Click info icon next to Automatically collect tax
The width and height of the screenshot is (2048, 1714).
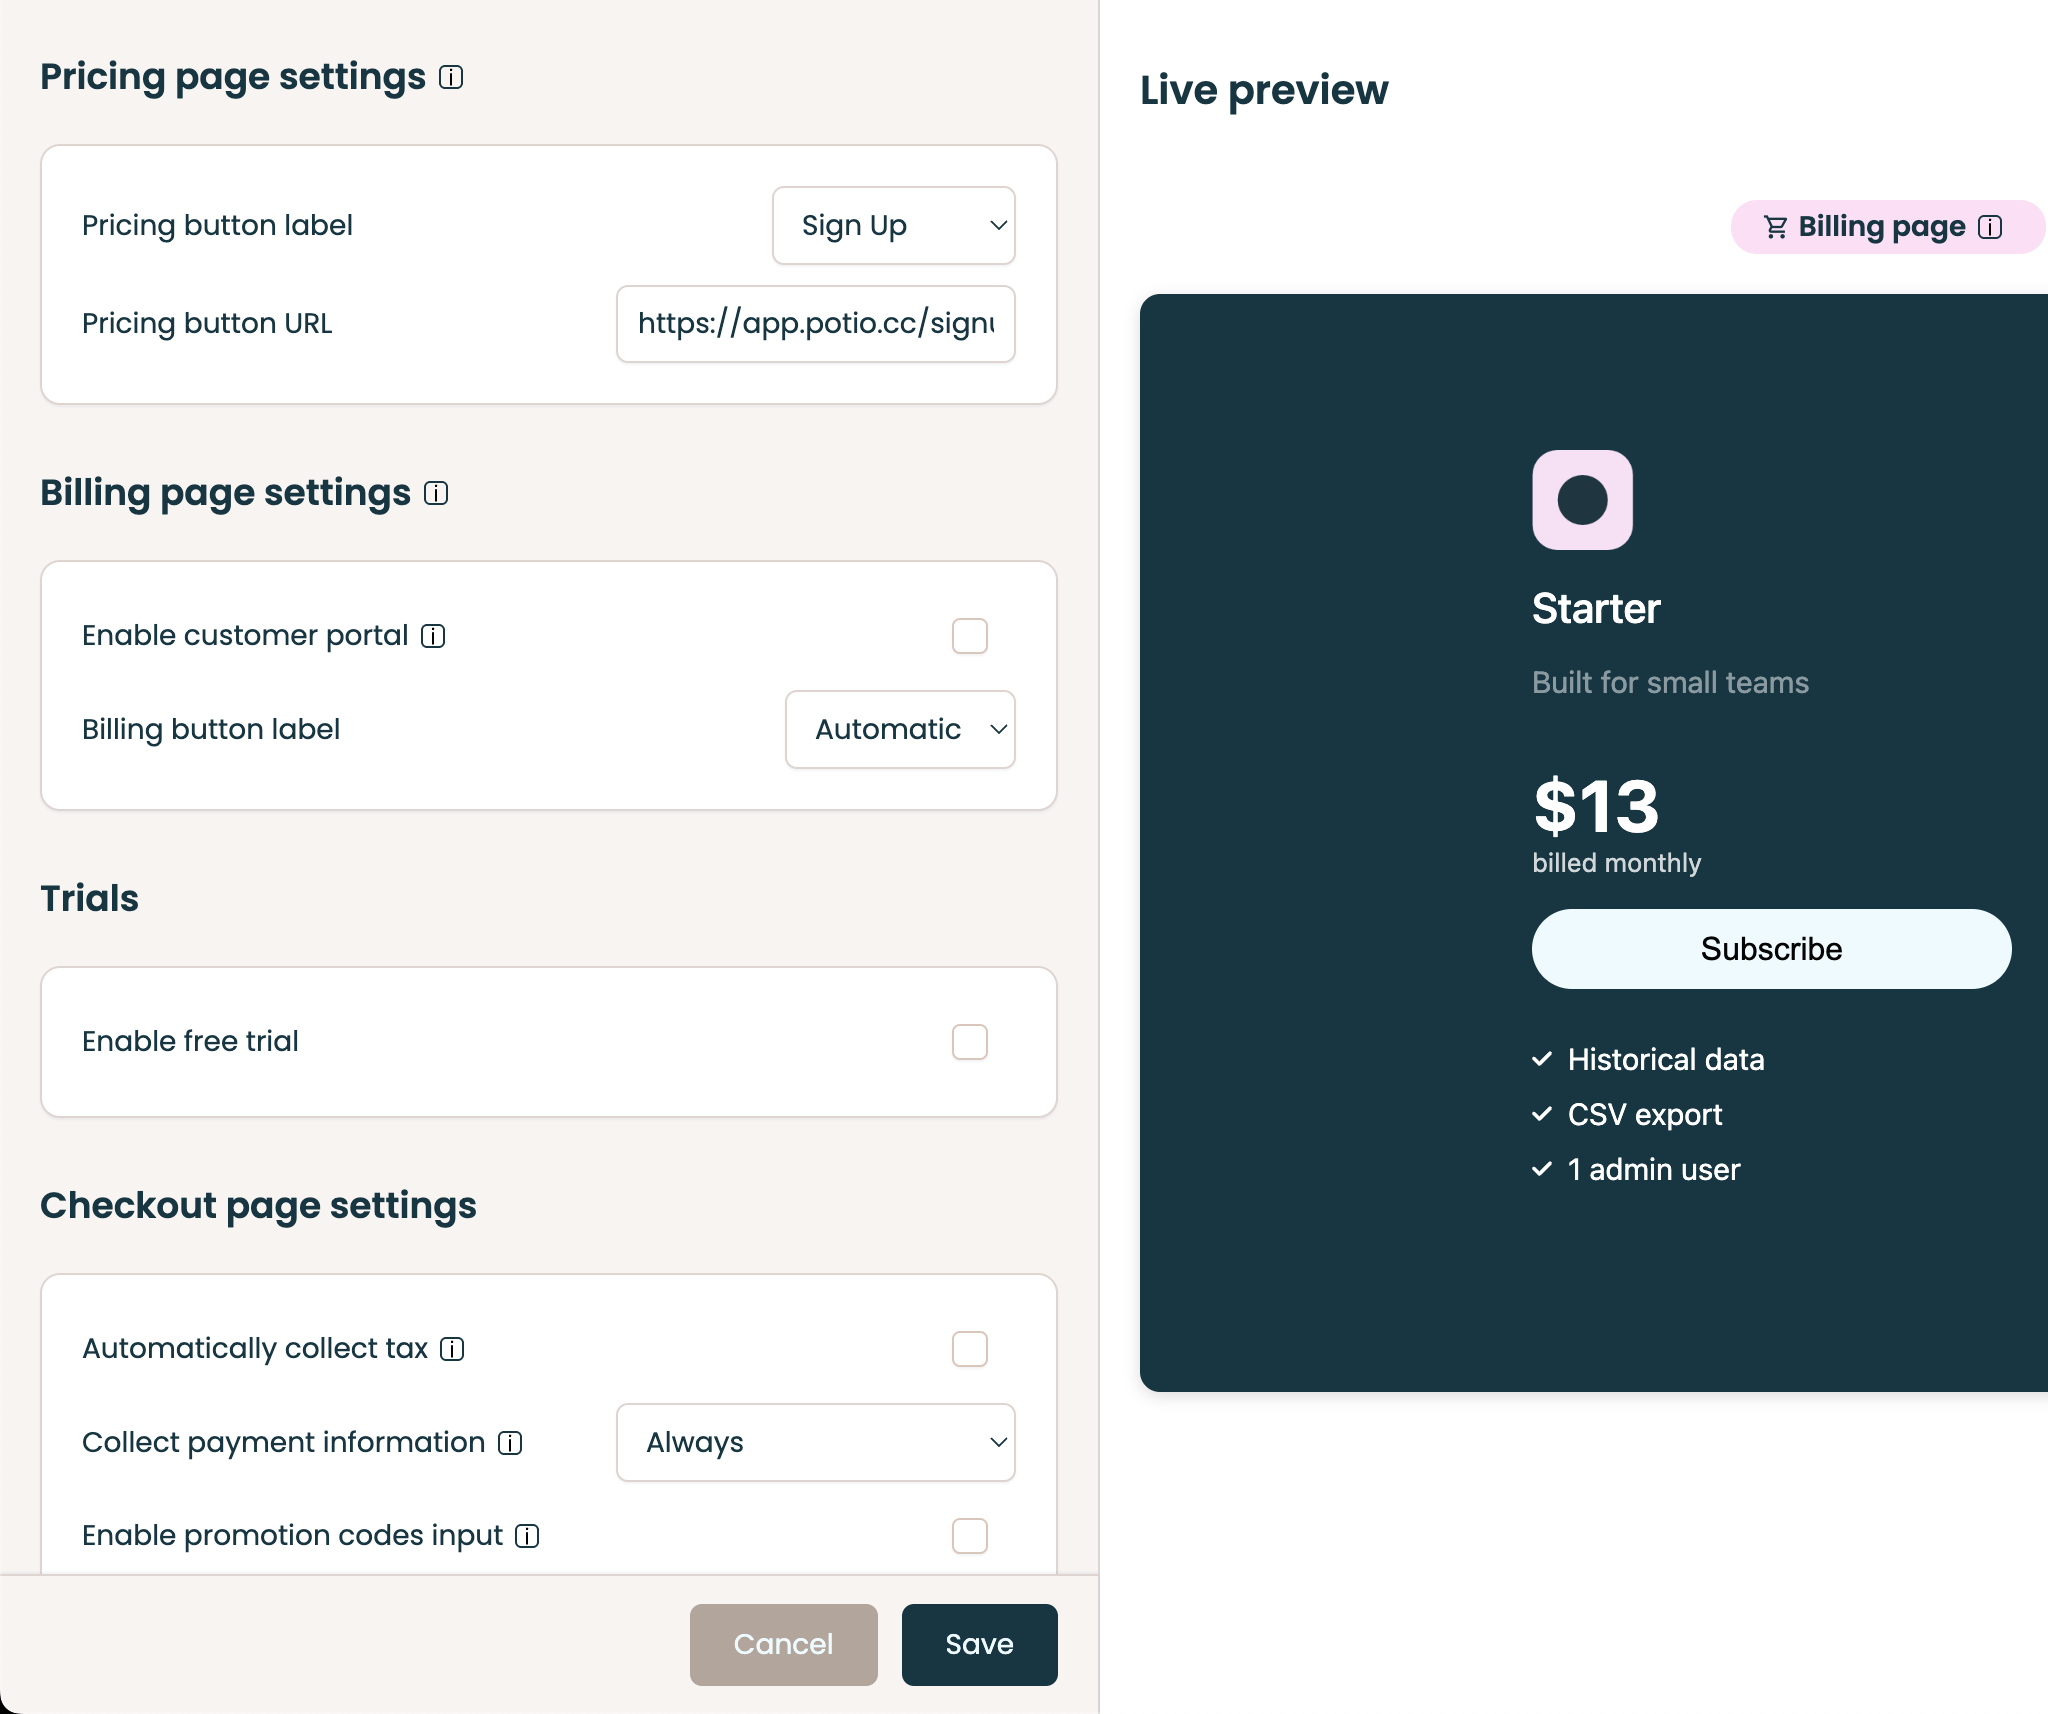[452, 1349]
